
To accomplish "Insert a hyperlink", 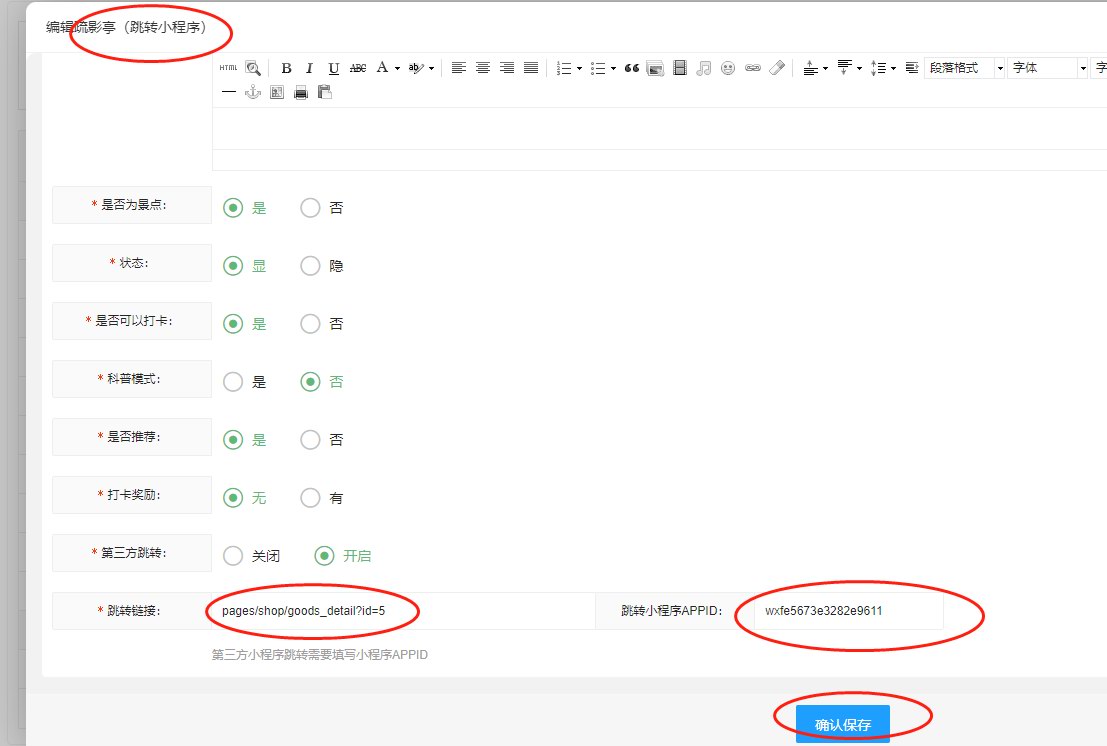I will click(x=753, y=68).
